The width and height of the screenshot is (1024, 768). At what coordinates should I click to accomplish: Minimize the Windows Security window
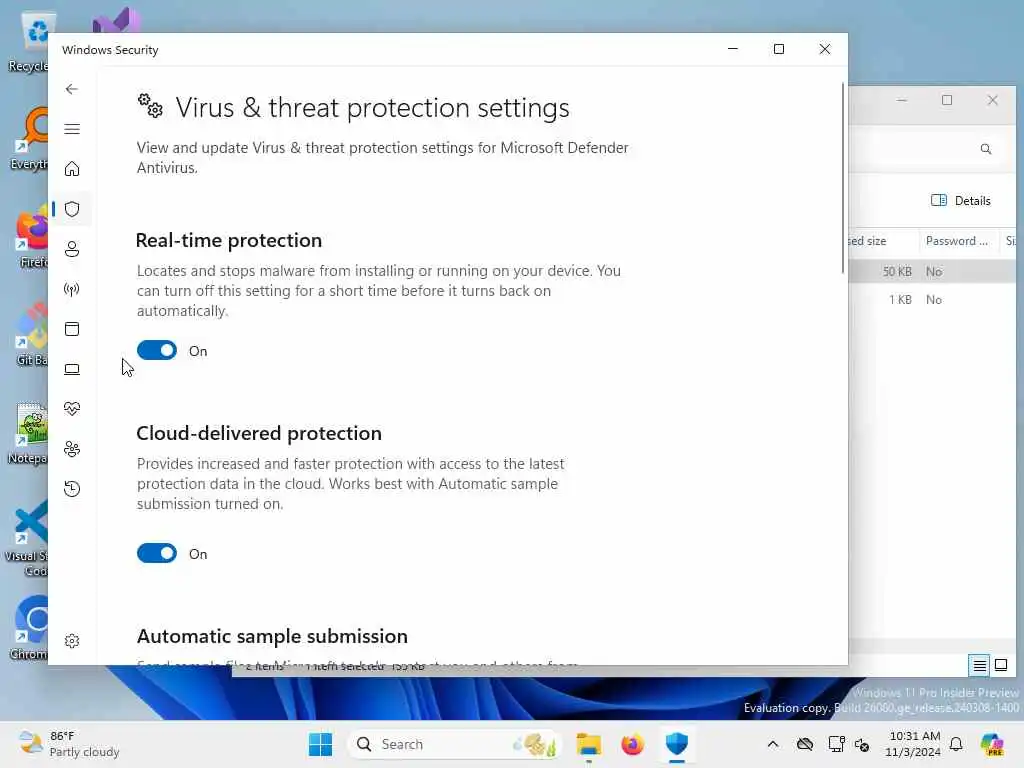(733, 50)
